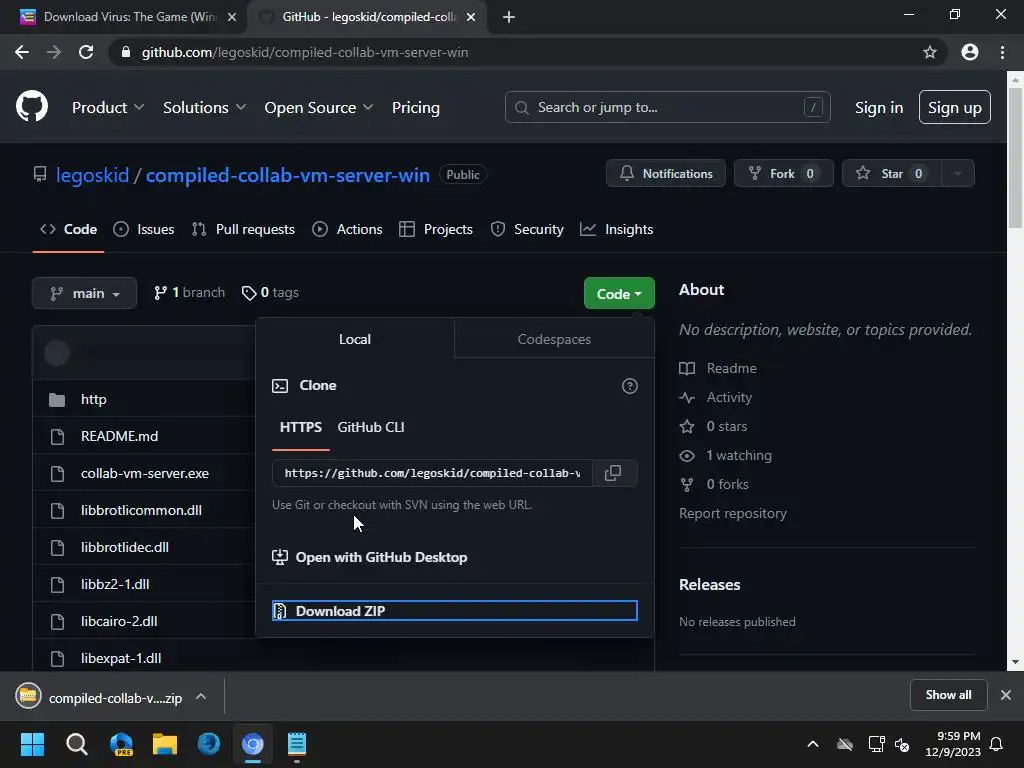1024x768 pixels.
Task: Open the Chrome profile avatar icon
Action: (970, 52)
